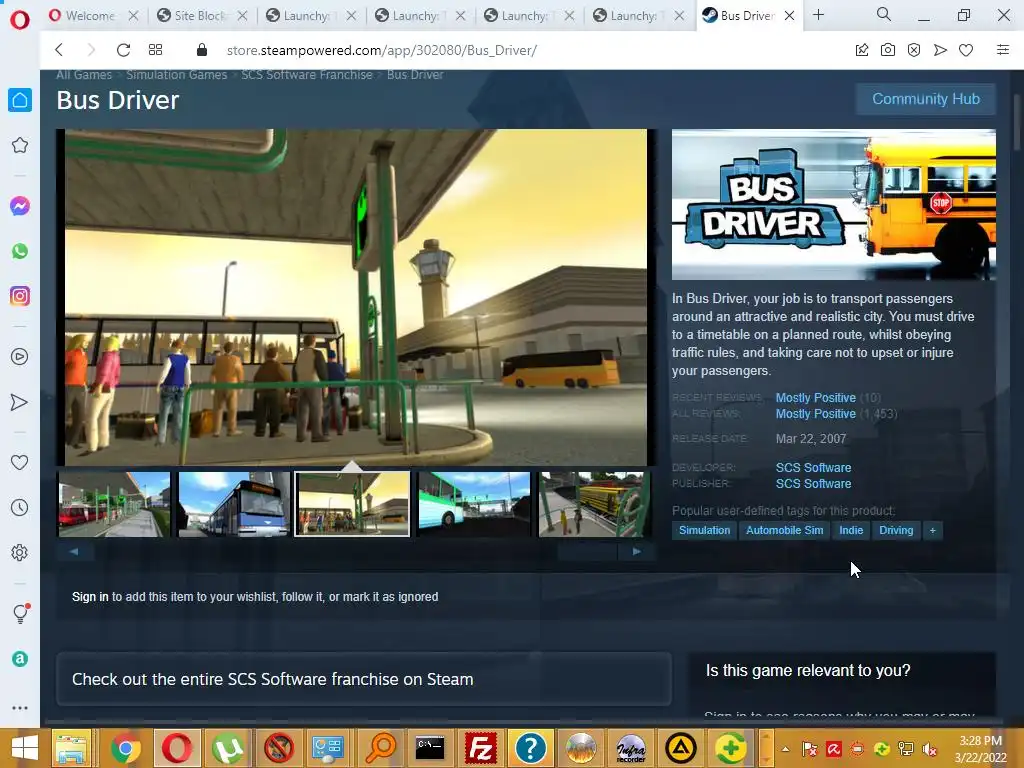Go back to the previous page

[x=59, y=50]
